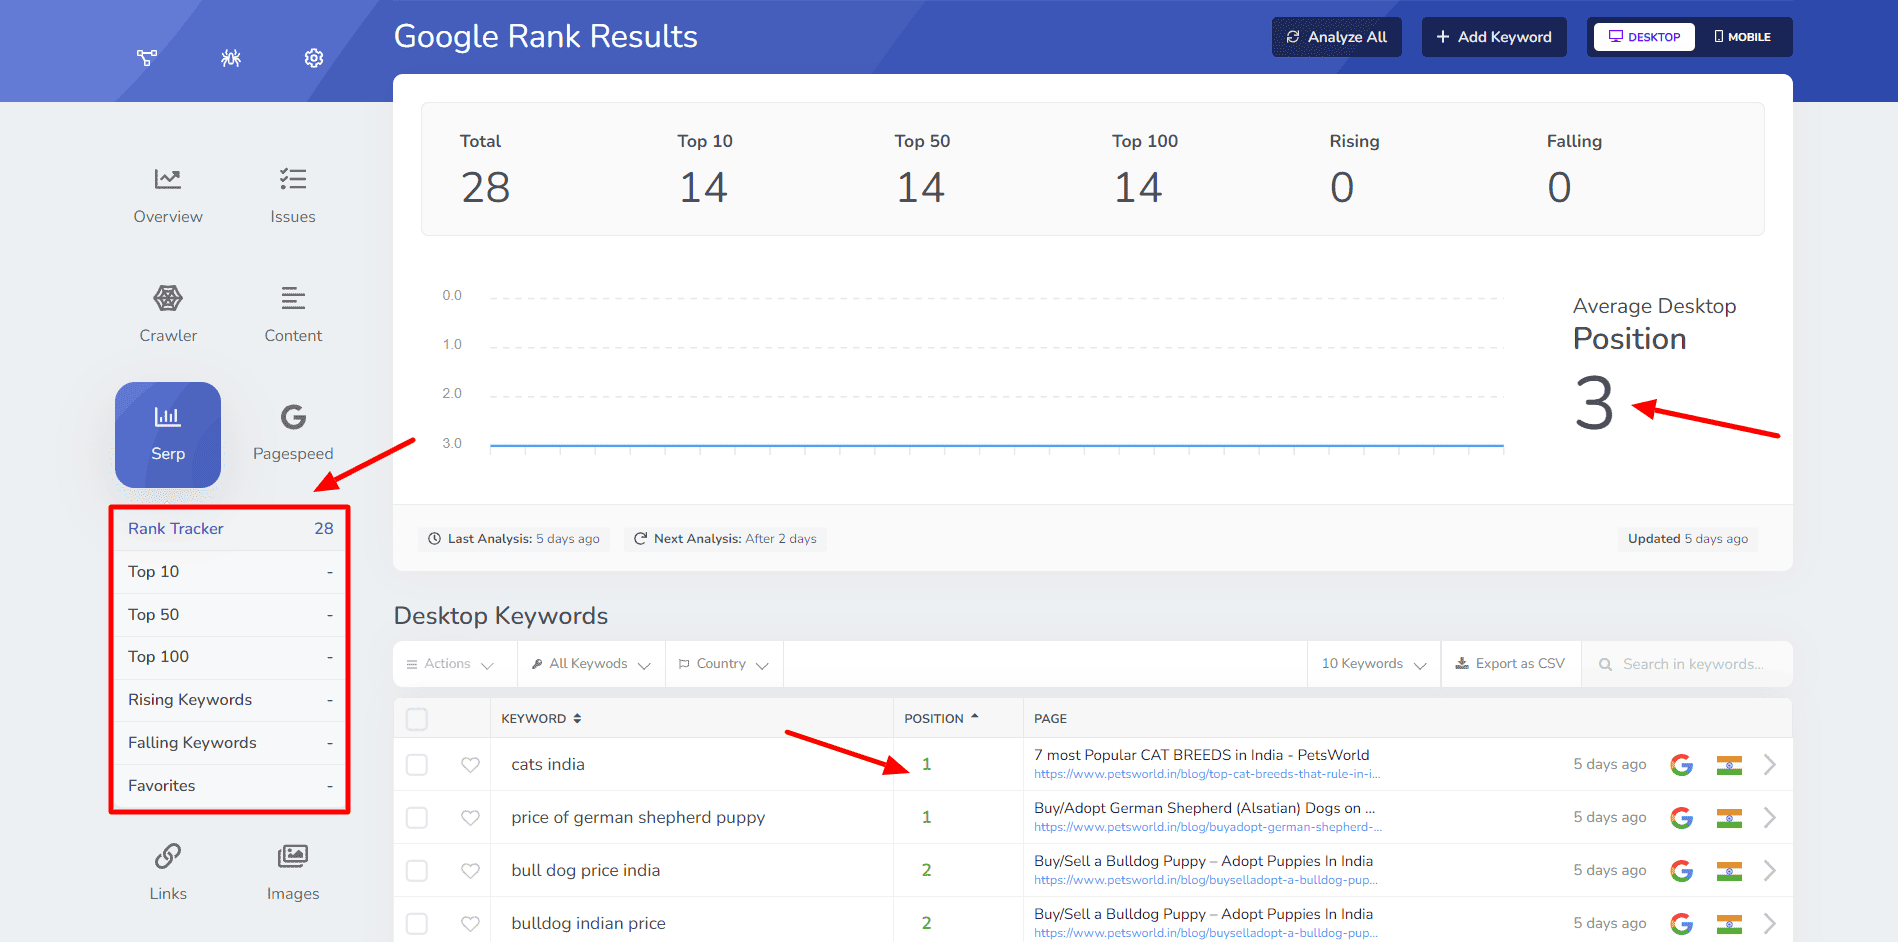This screenshot has height=942, width=1898.
Task: Open the 10 Keywords per-page dropdown
Action: (1374, 664)
